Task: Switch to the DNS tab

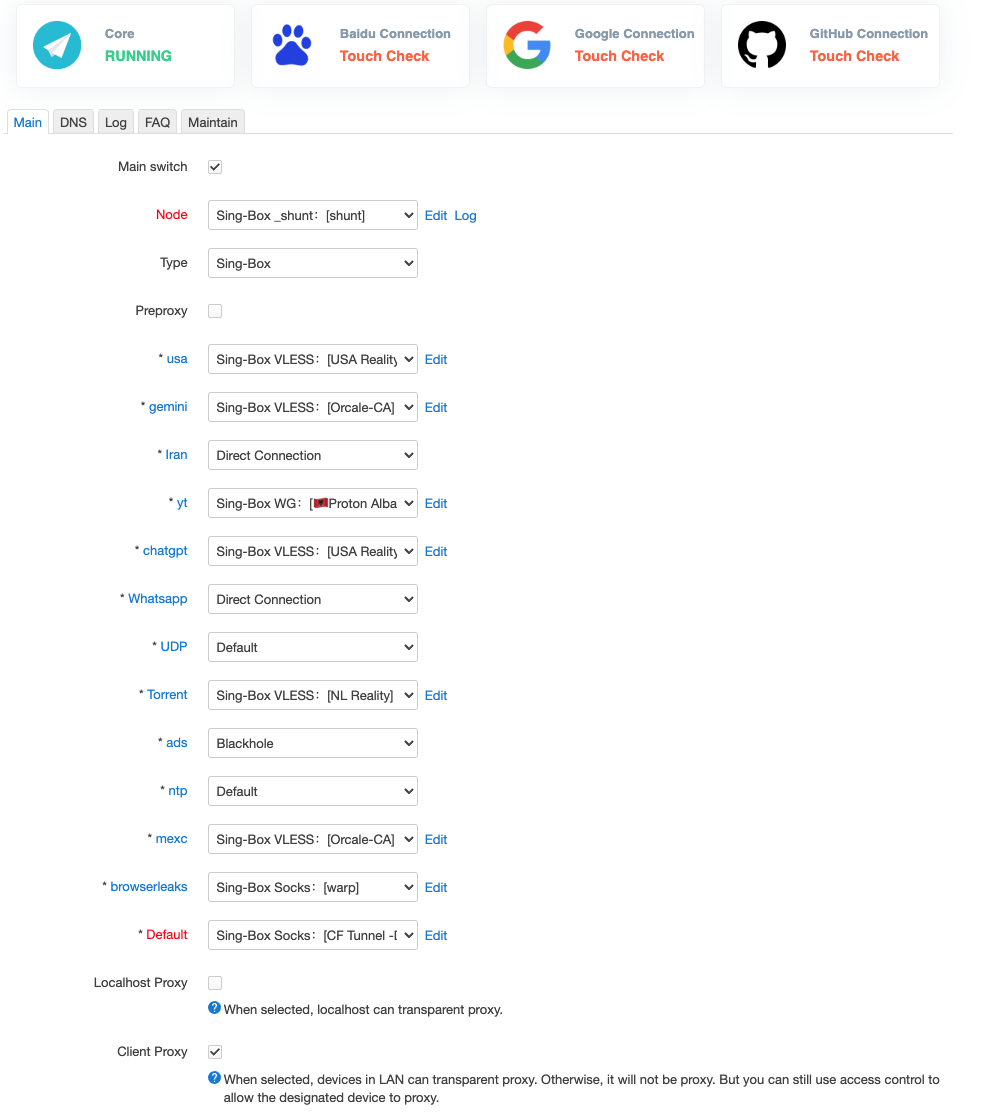Action: click(x=73, y=122)
